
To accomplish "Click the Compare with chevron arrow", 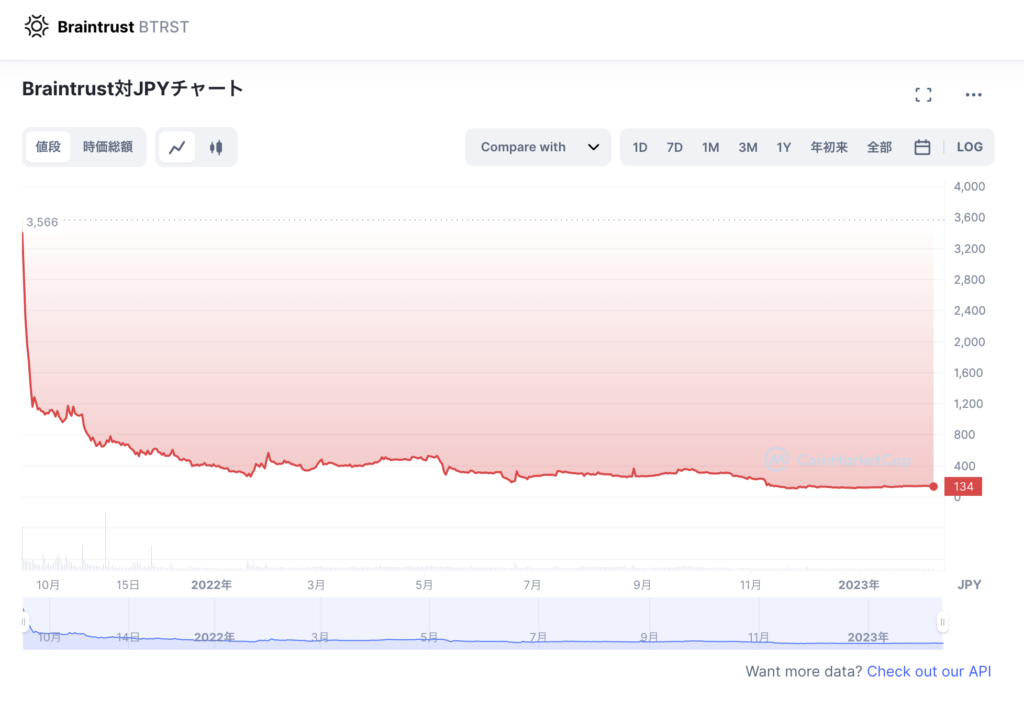I will click(x=593, y=147).
